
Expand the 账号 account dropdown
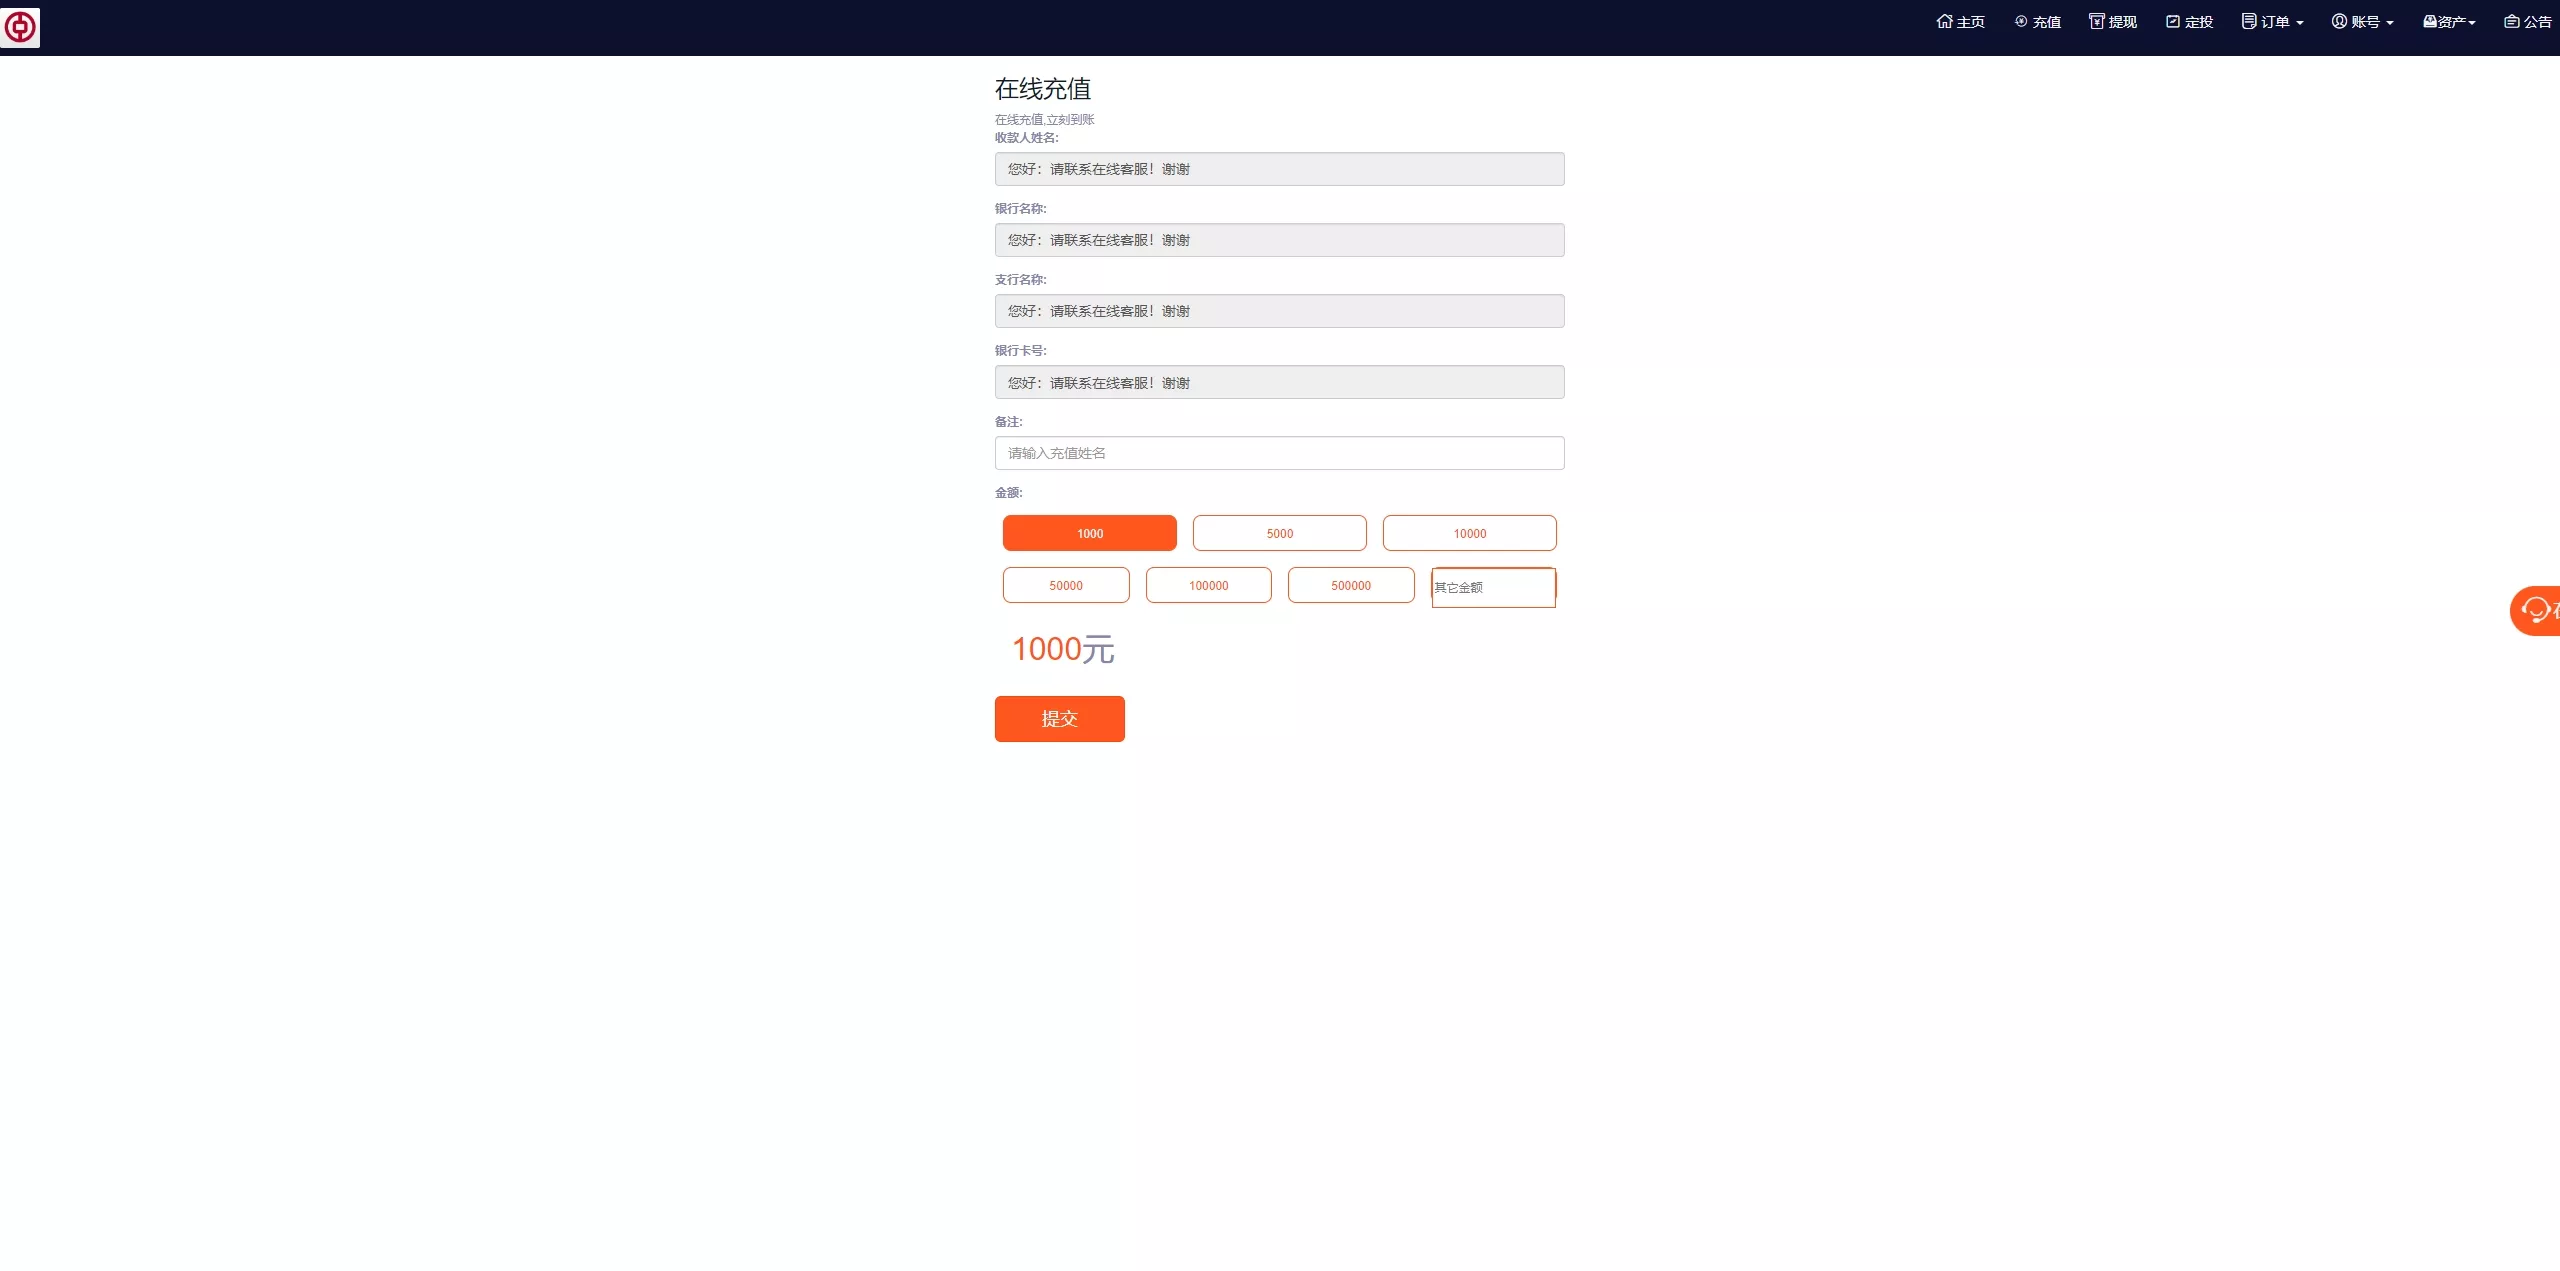click(x=2362, y=22)
